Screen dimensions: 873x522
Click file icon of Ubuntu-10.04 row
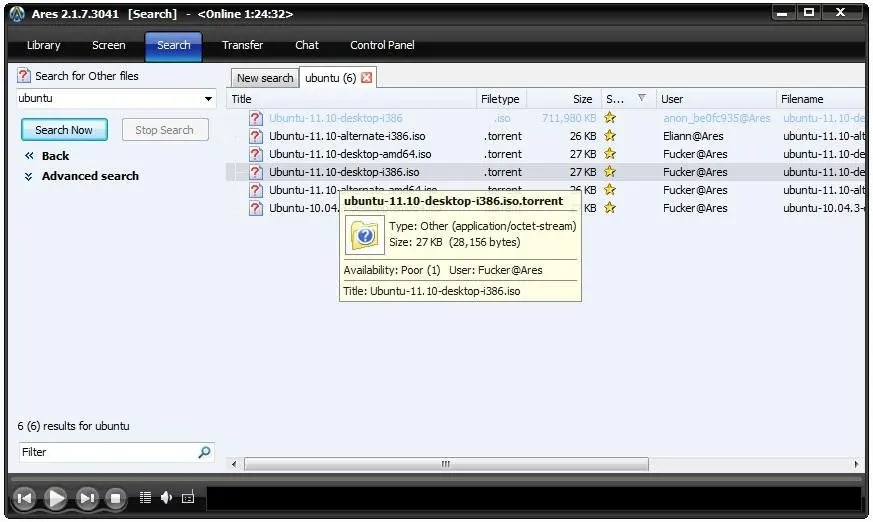click(x=256, y=208)
